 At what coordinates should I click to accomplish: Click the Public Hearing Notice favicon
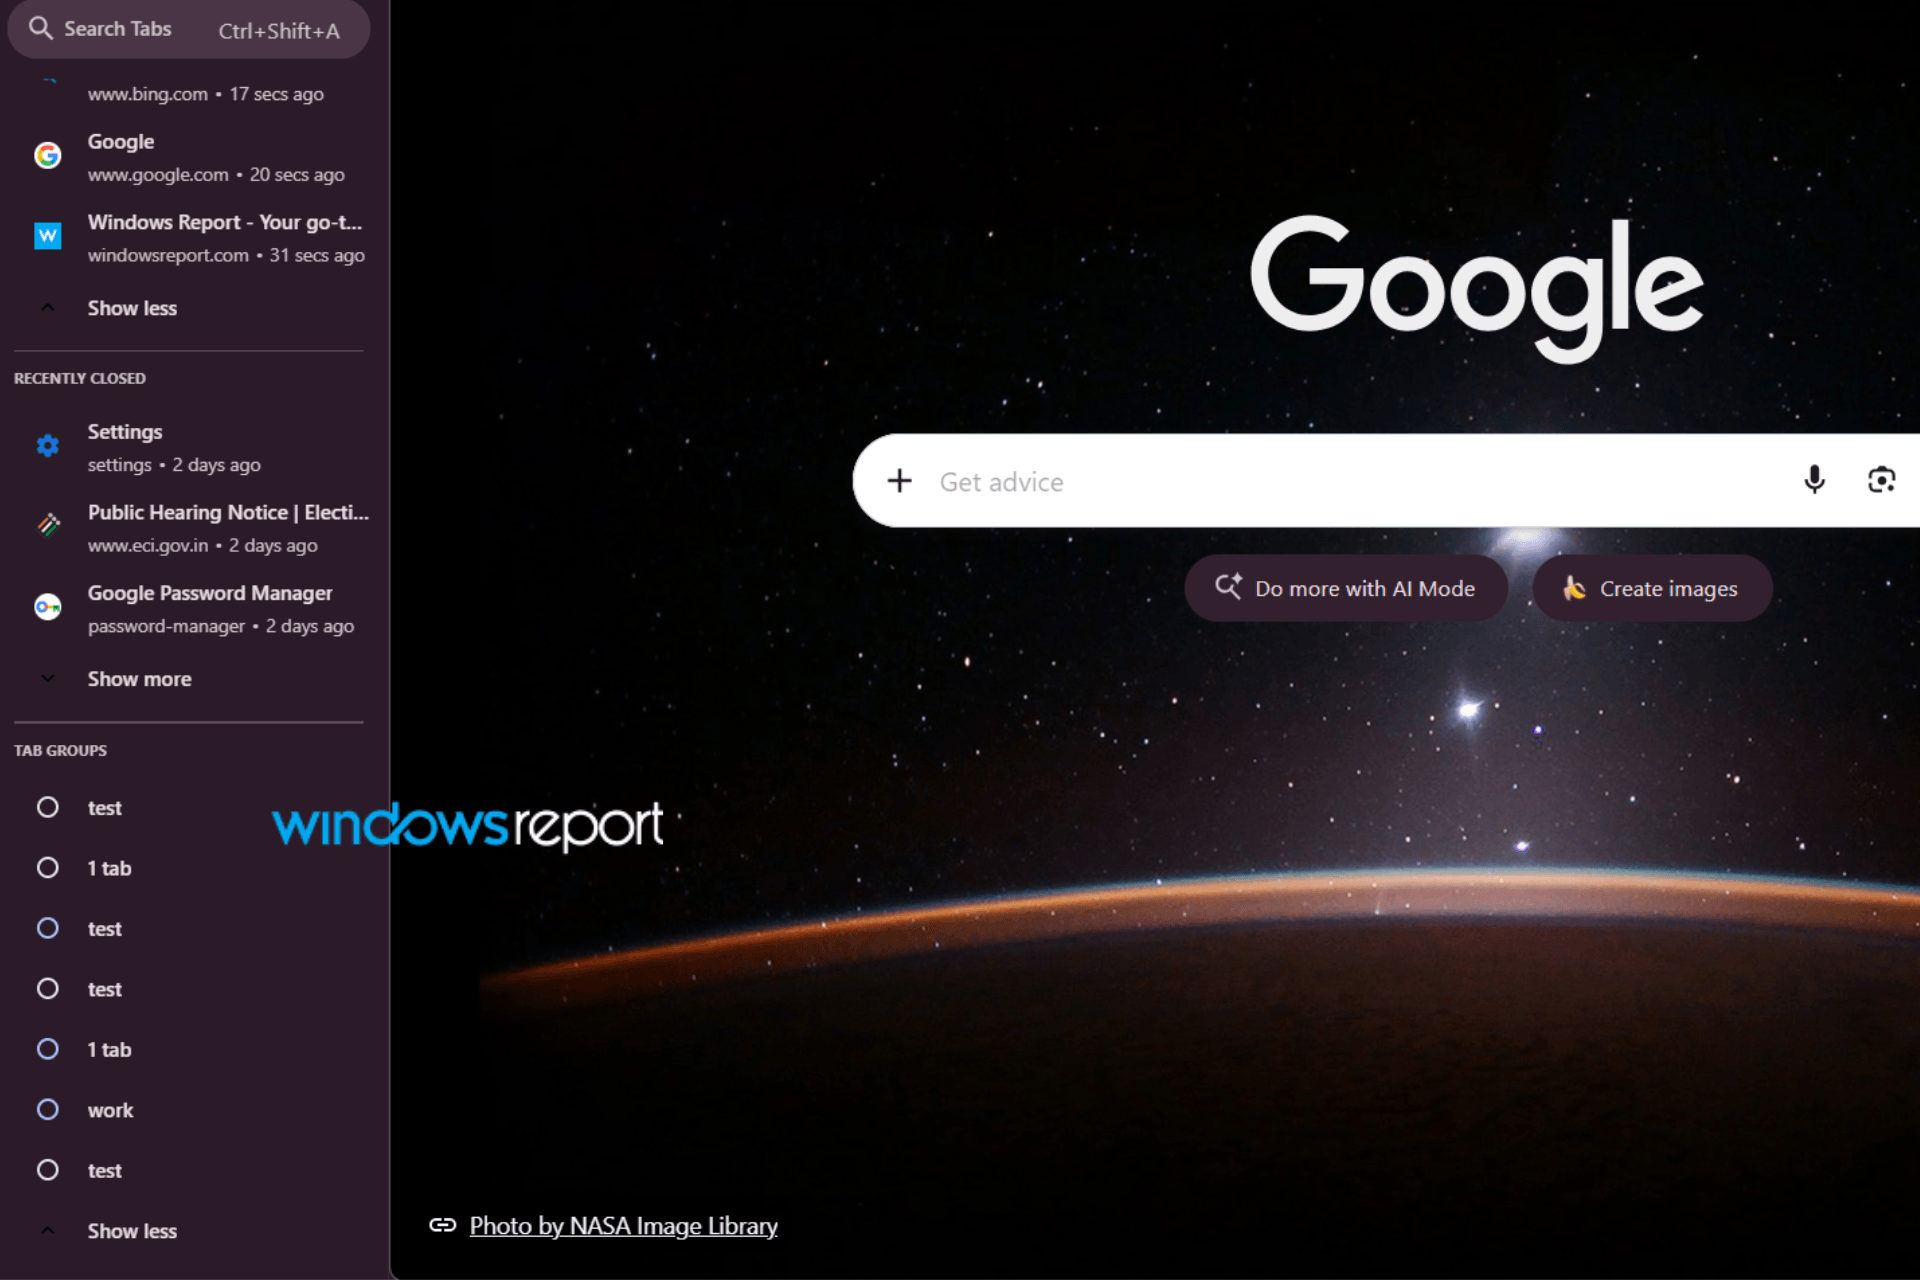[x=48, y=526]
